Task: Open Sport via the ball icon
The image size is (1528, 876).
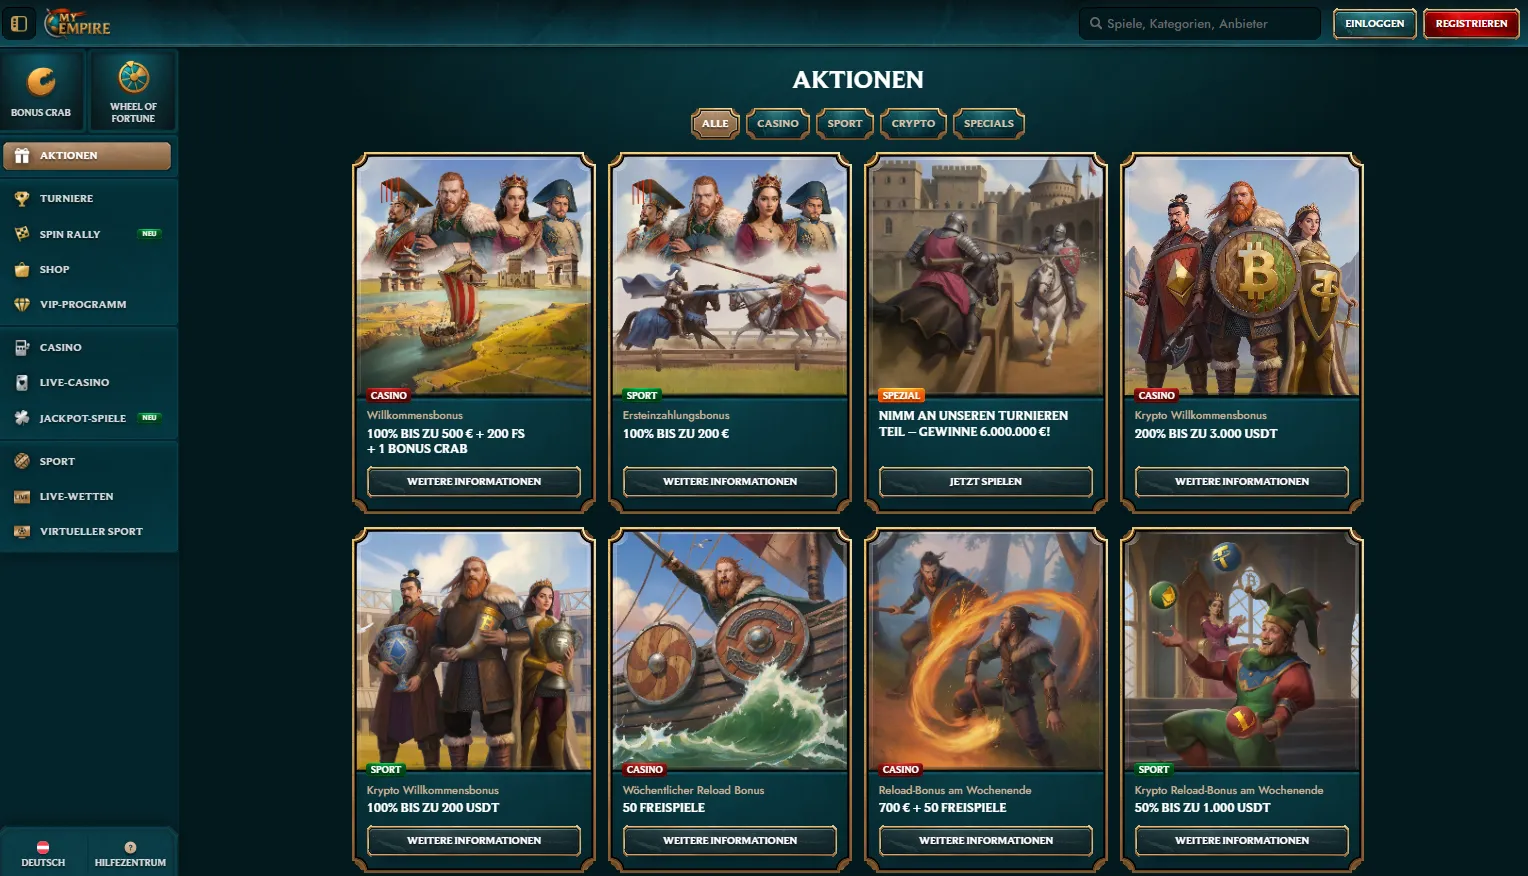Action: coord(22,462)
